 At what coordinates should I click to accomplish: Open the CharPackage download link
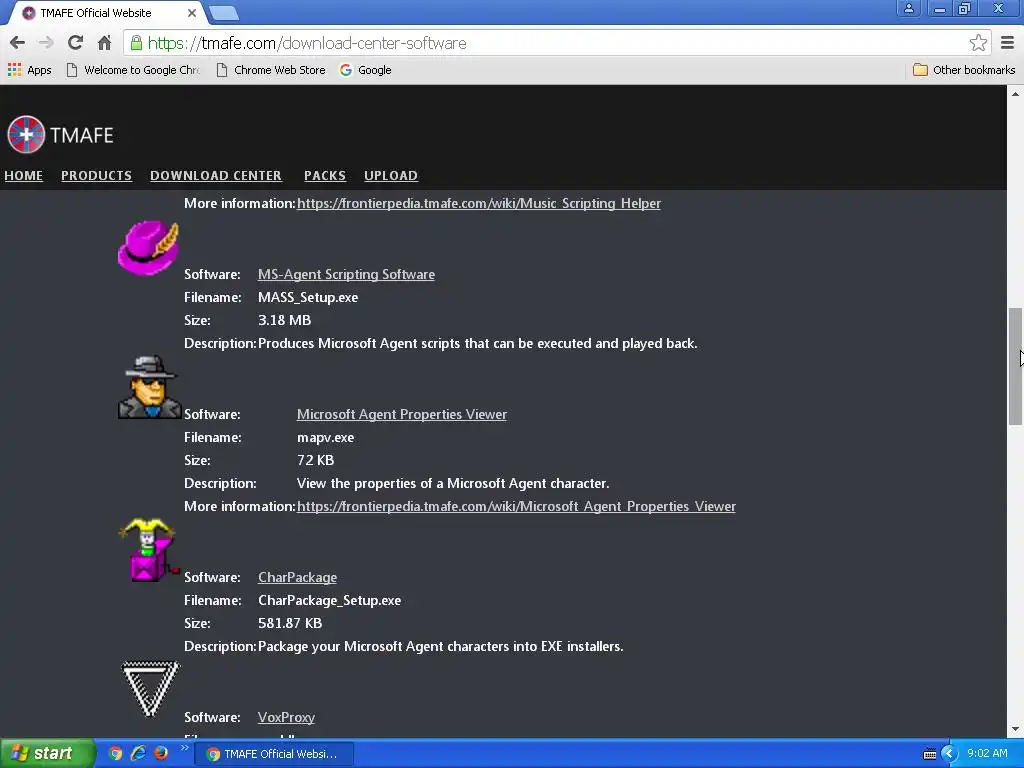(297, 577)
